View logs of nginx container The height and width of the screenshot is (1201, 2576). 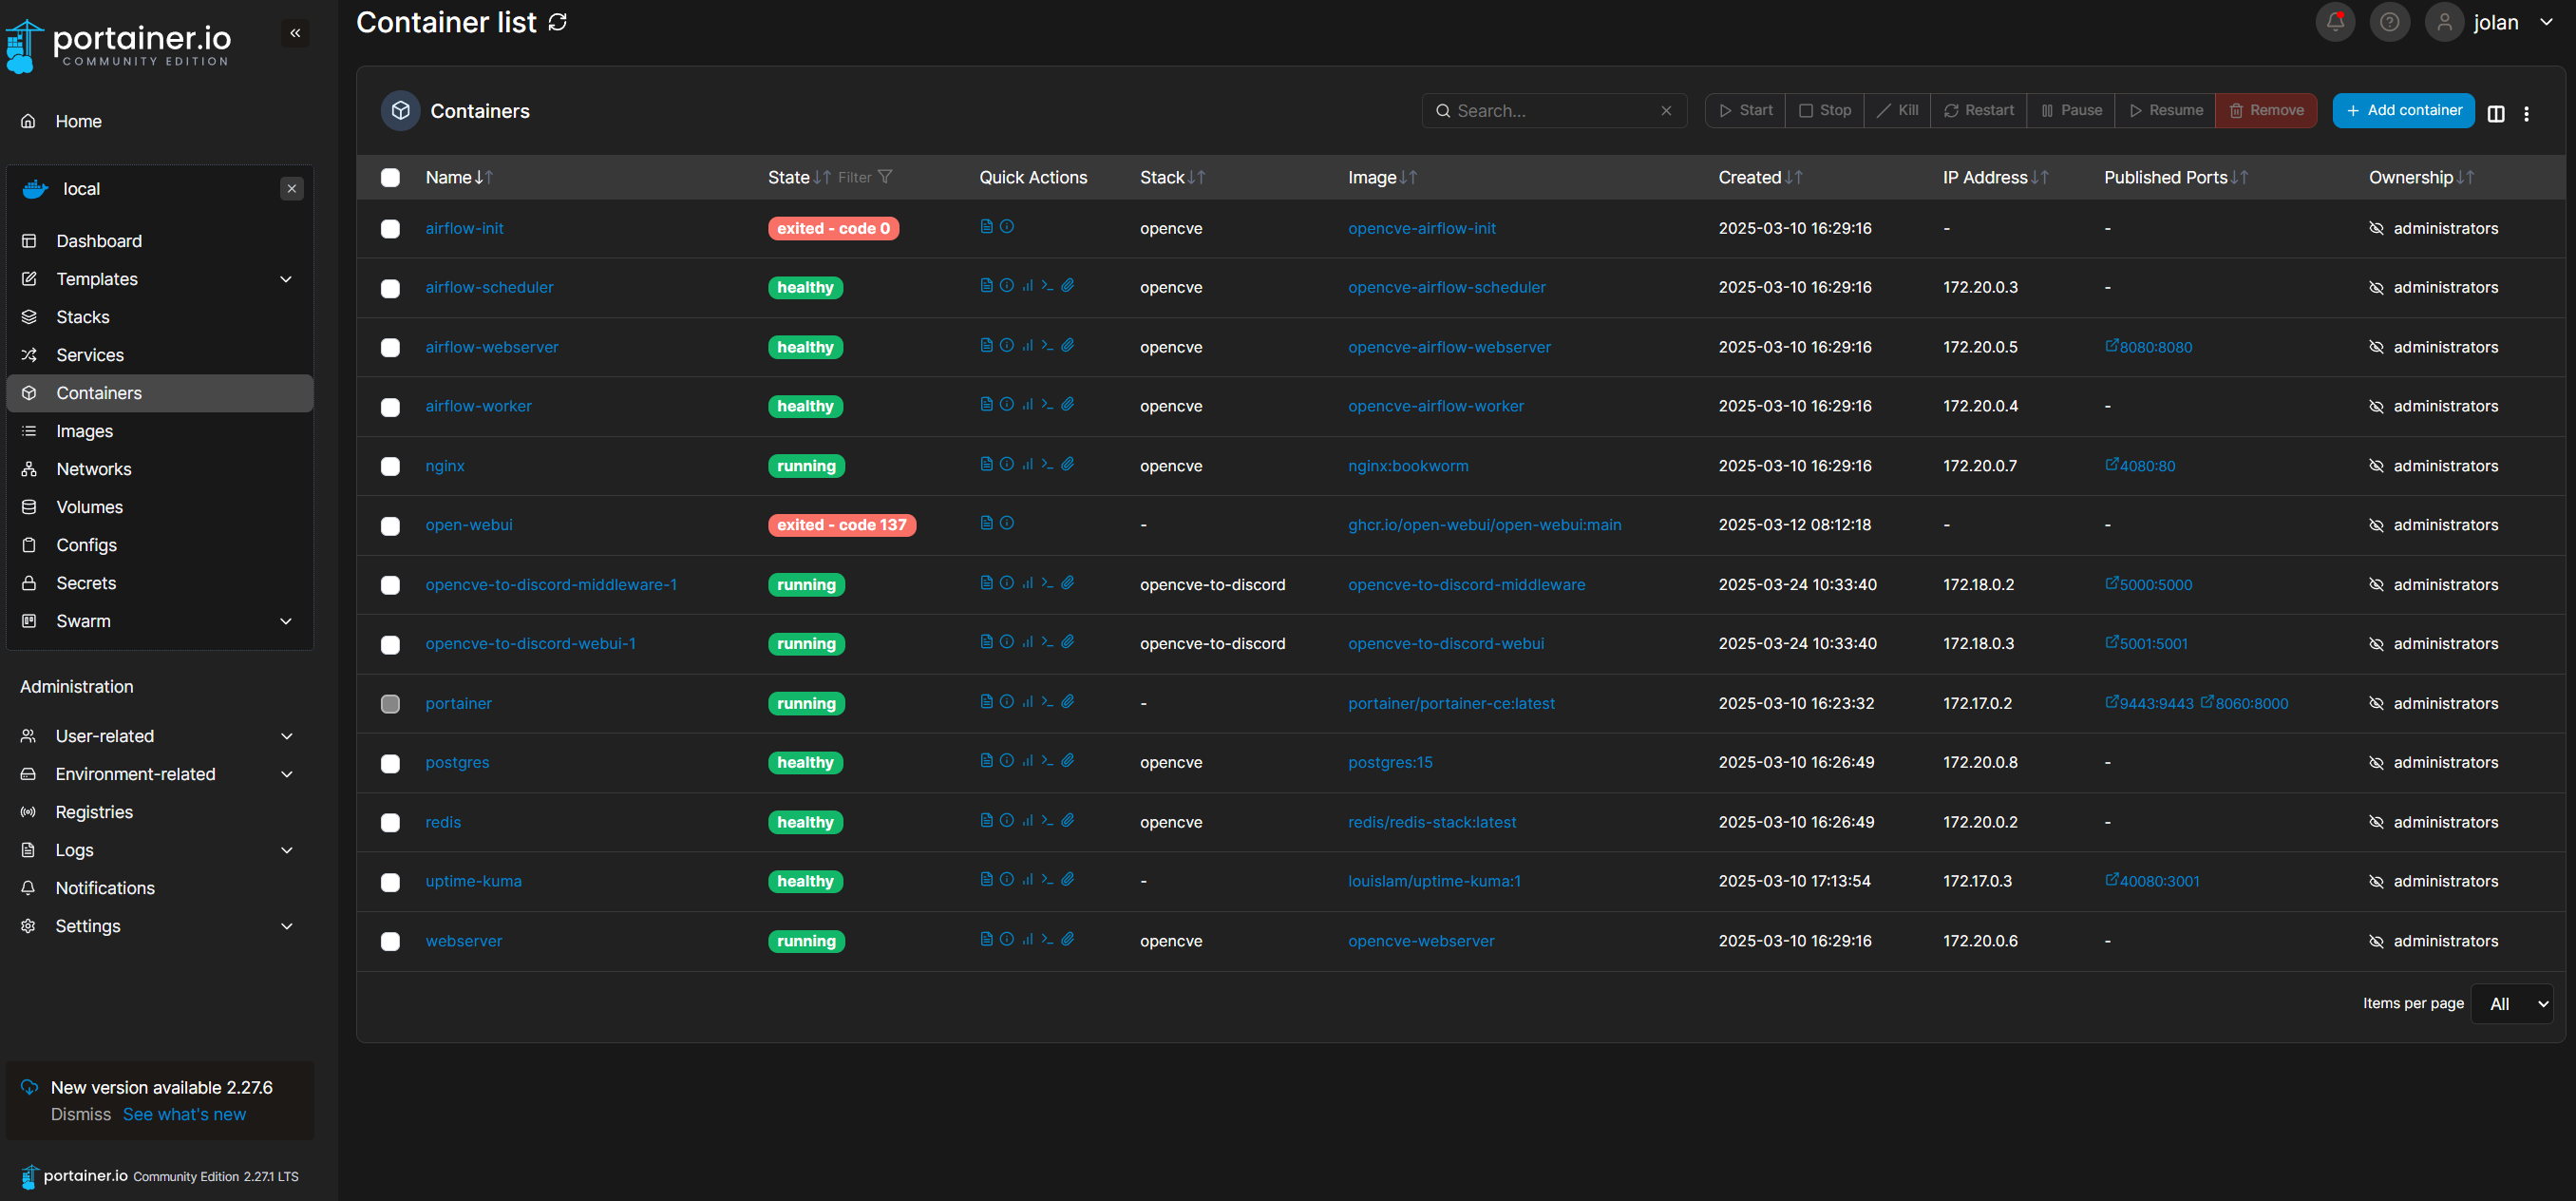pos(986,464)
